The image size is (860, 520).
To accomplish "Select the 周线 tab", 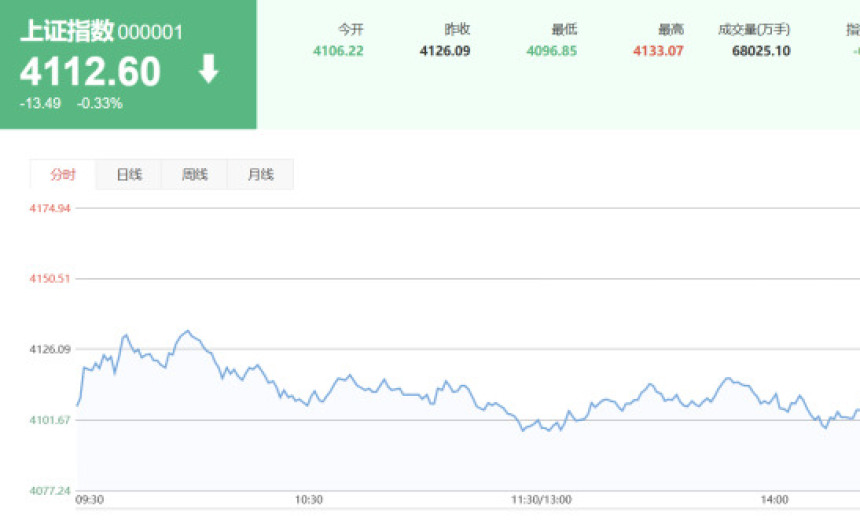I will click(195, 174).
